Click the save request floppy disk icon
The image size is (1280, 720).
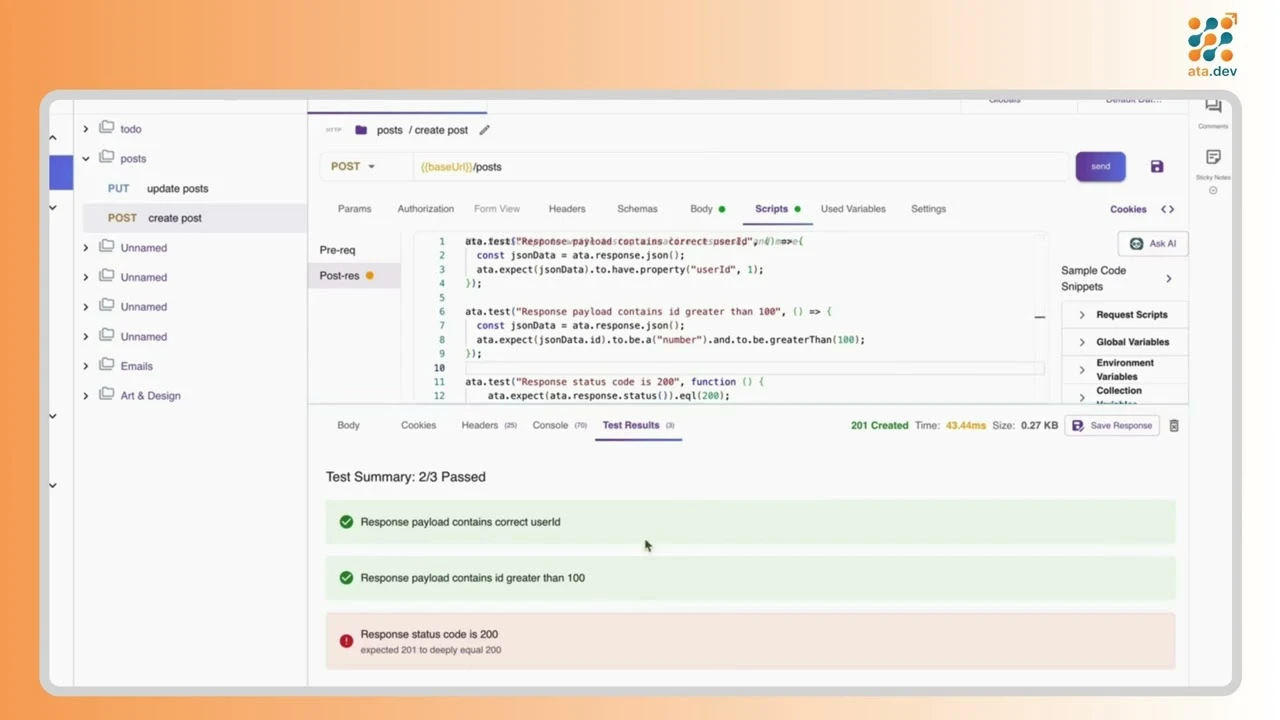[1156, 166]
